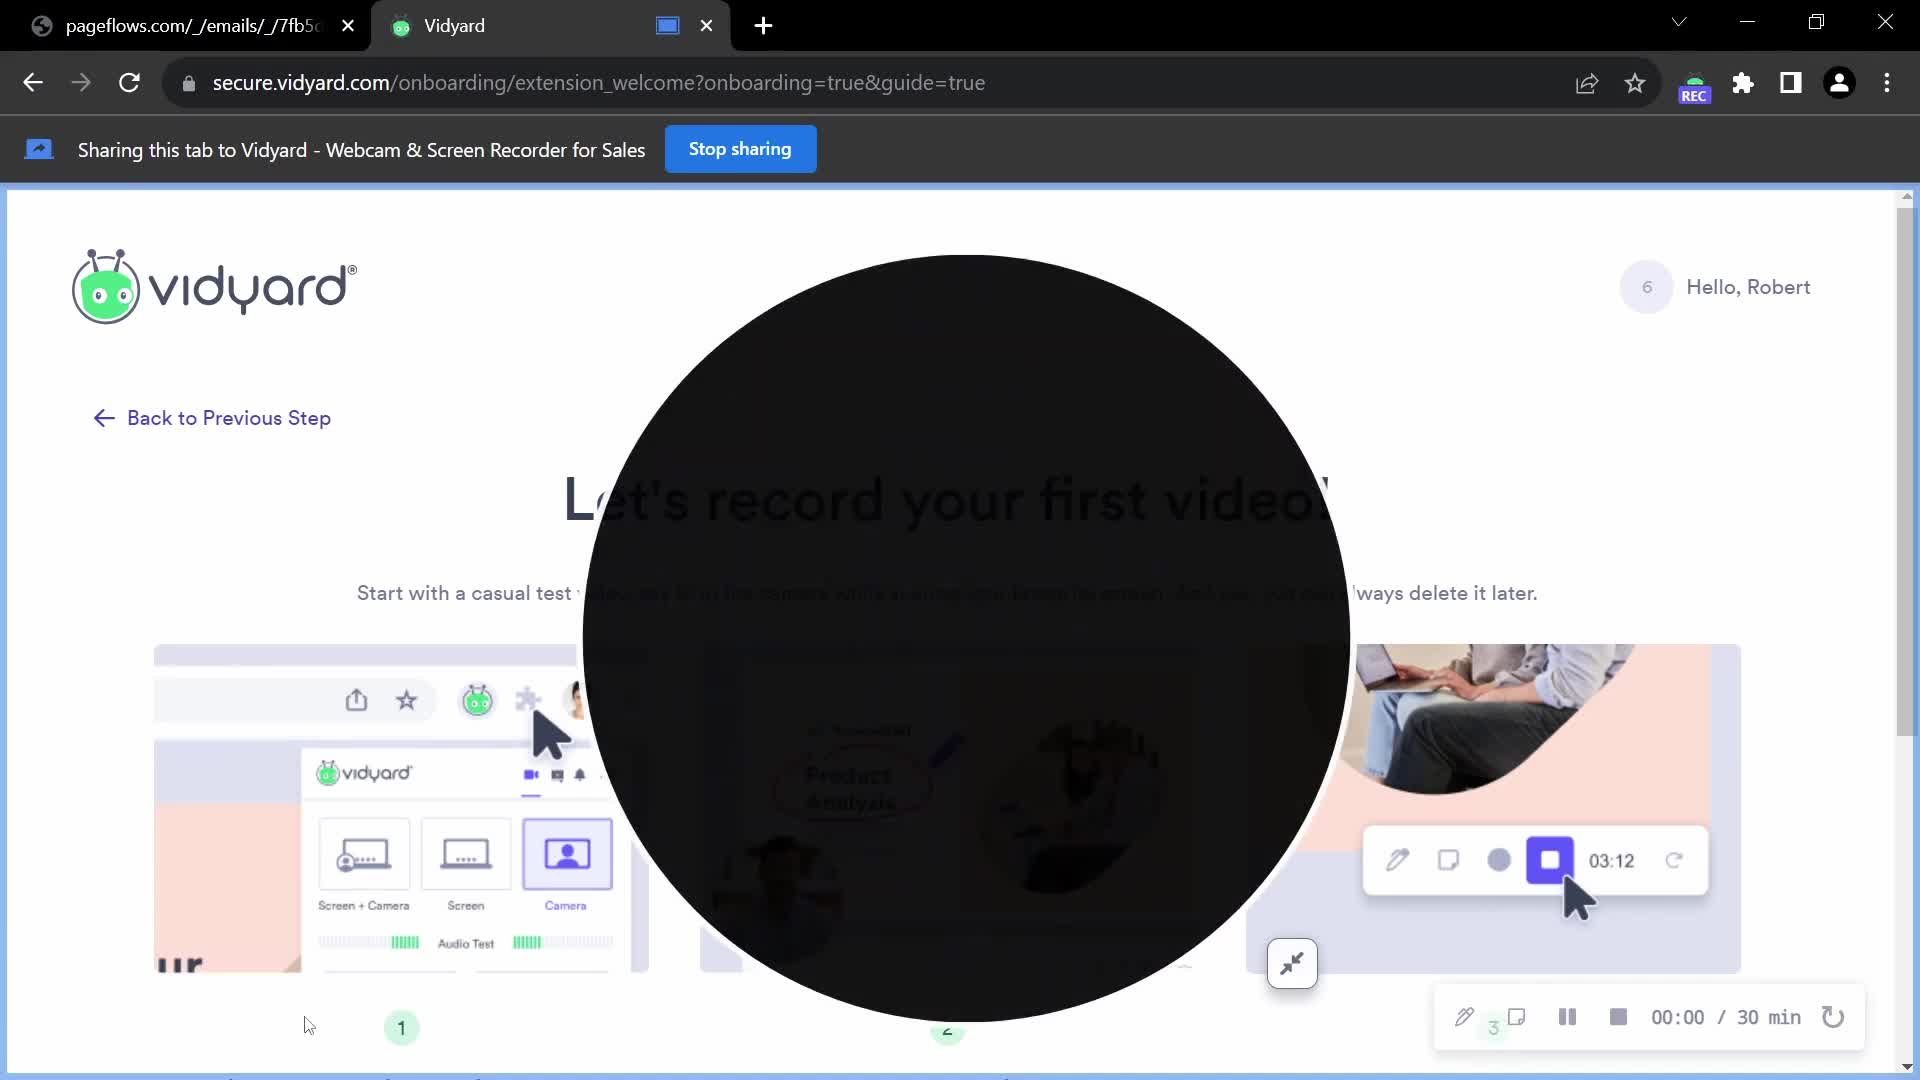The width and height of the screenshot is (1920, 1080).
Task: Click the step 1 green circle indicator
Action: click(x=401, y=1028)
